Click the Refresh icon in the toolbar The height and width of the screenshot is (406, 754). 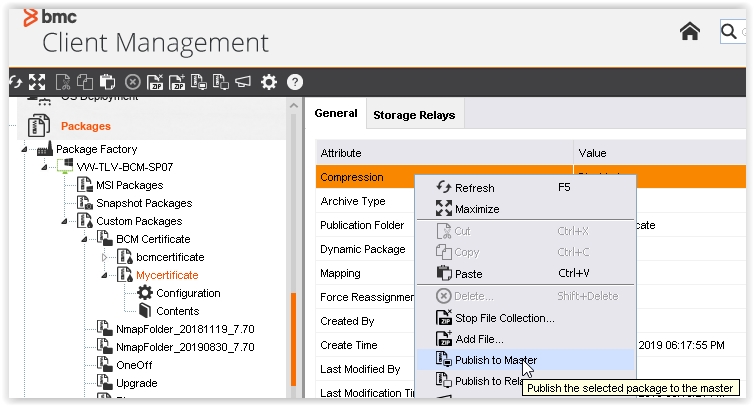tap(14, 82)
